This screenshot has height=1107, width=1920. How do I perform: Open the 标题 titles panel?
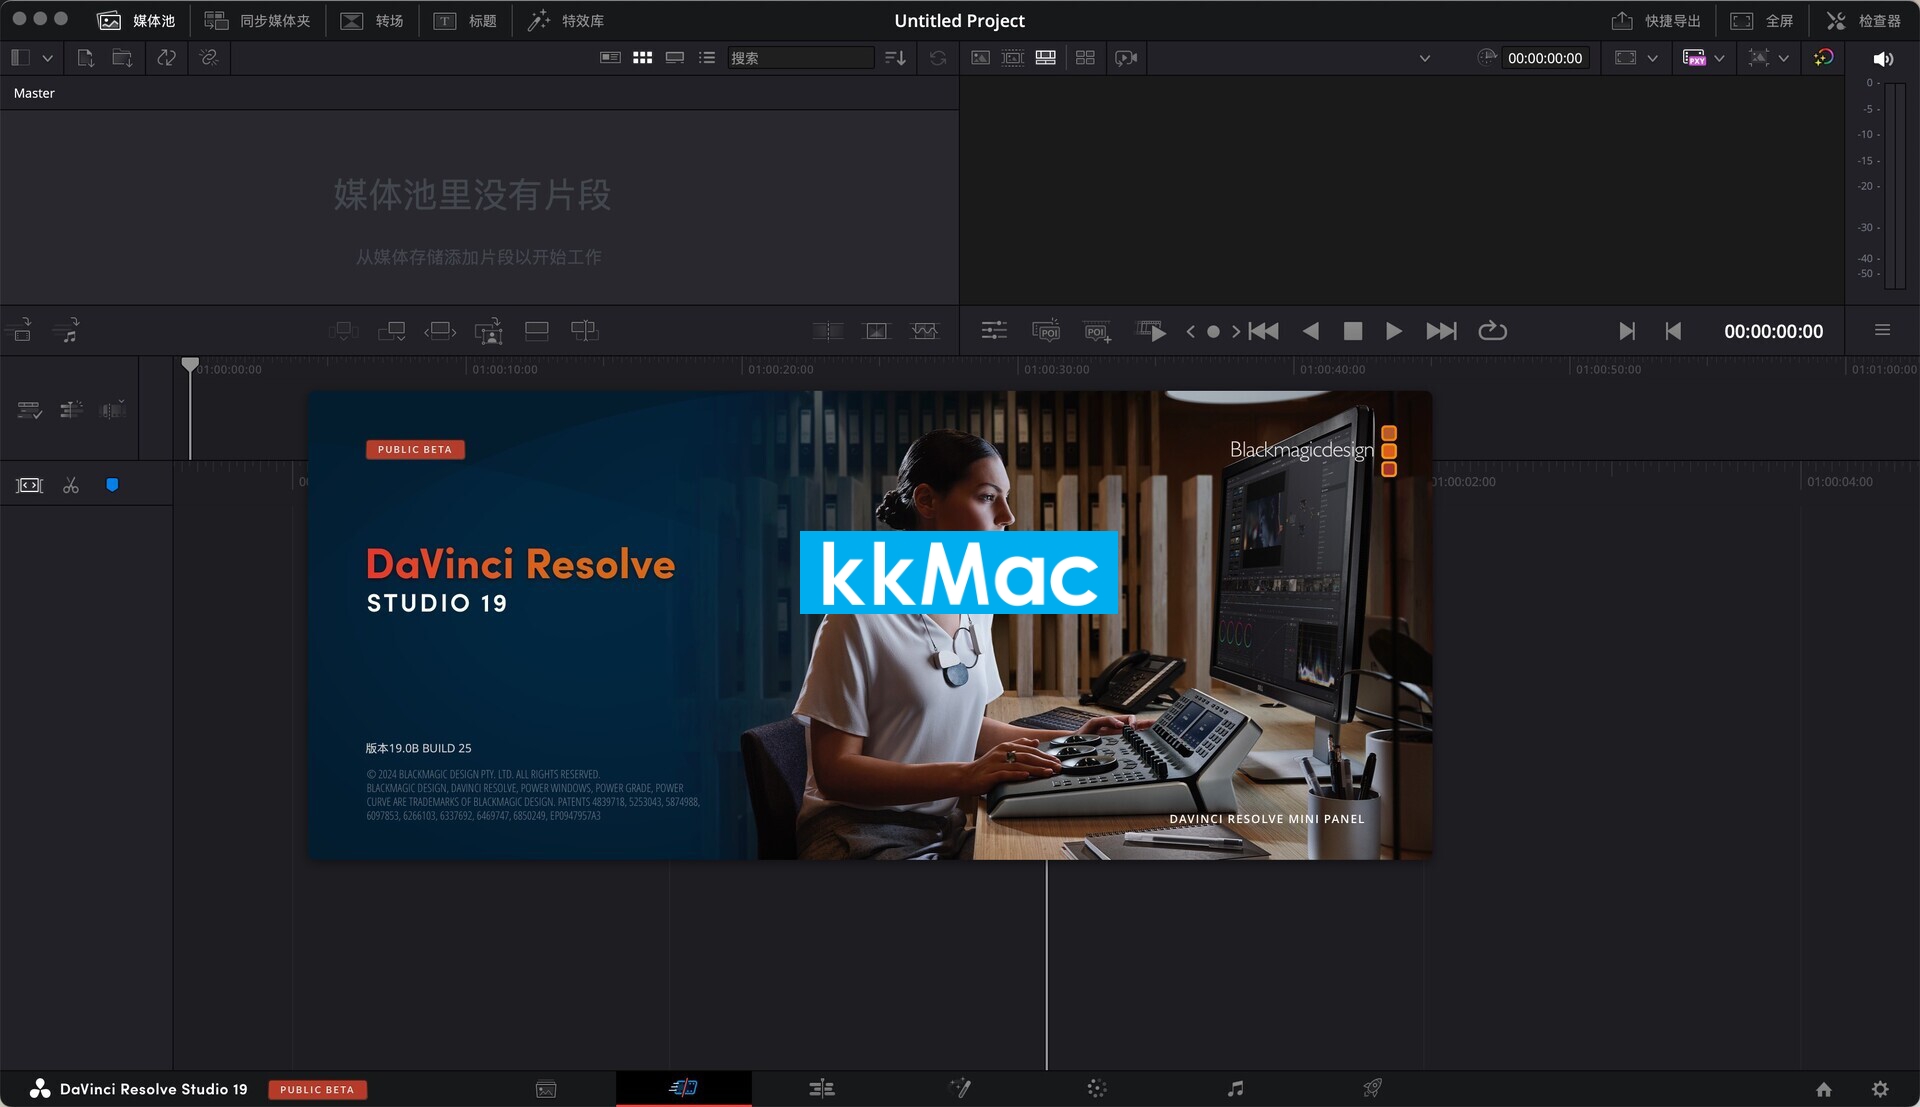(x=465, y=20)
